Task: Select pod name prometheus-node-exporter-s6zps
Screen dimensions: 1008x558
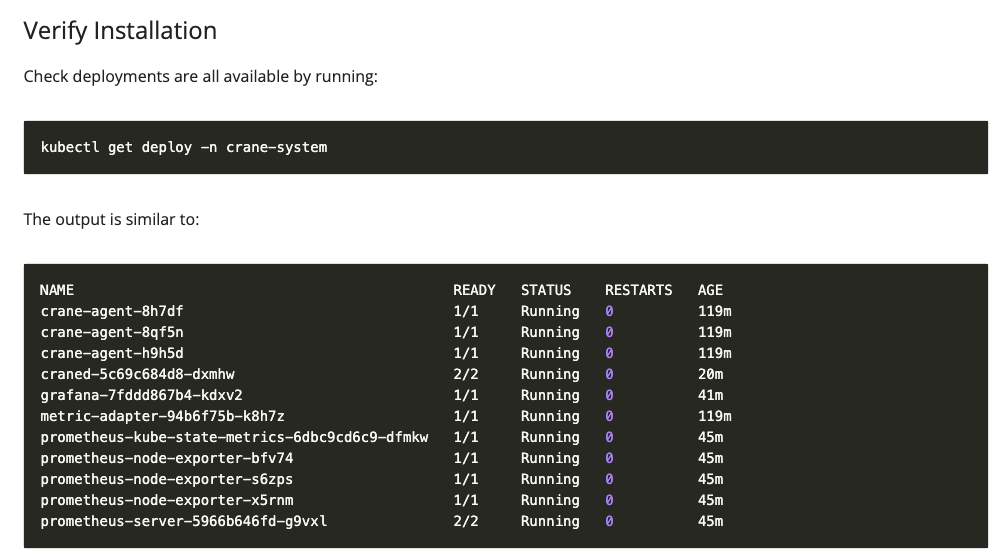Action: 167,480
